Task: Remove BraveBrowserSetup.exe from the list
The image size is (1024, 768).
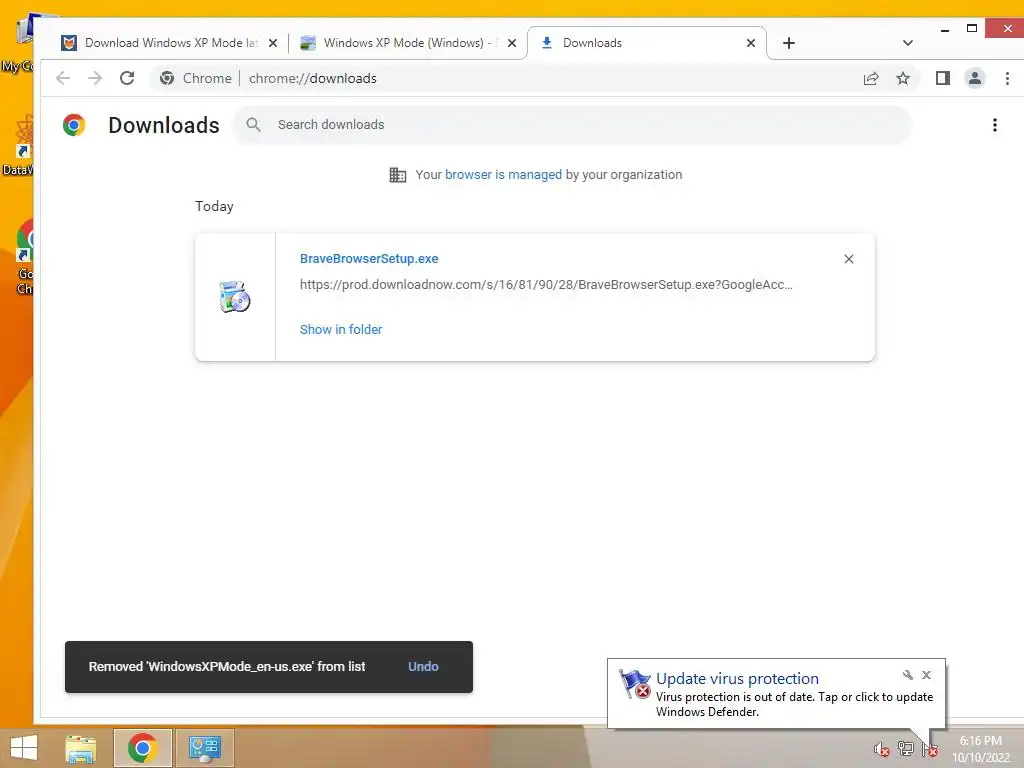Action: [848, 259]
